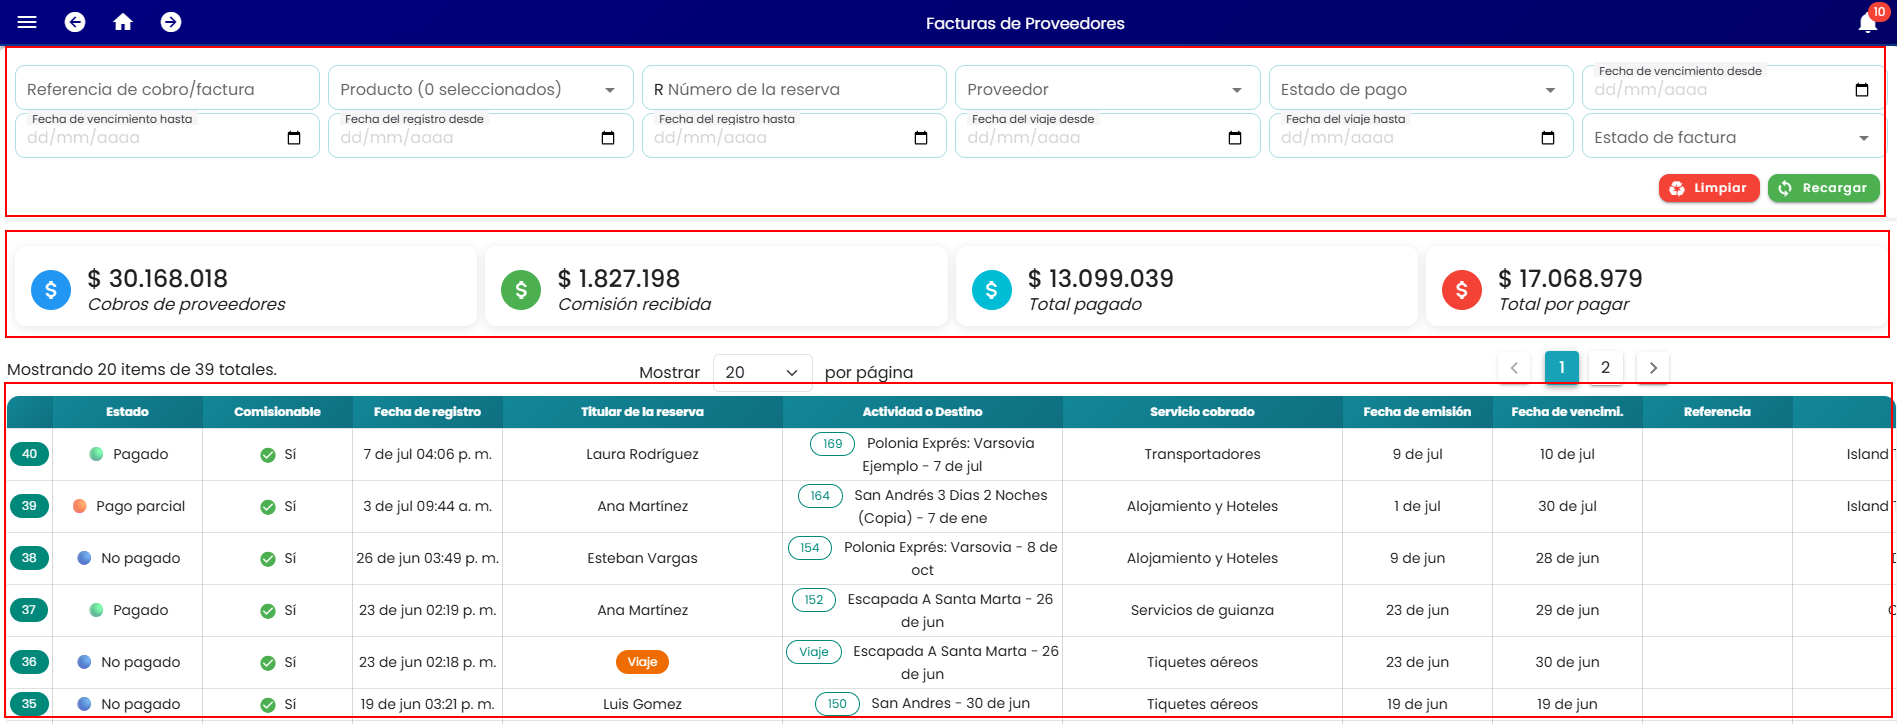Screen dimensions: 1897x724
Task: Go back with the left arrow icon
Action: point(75,22)
